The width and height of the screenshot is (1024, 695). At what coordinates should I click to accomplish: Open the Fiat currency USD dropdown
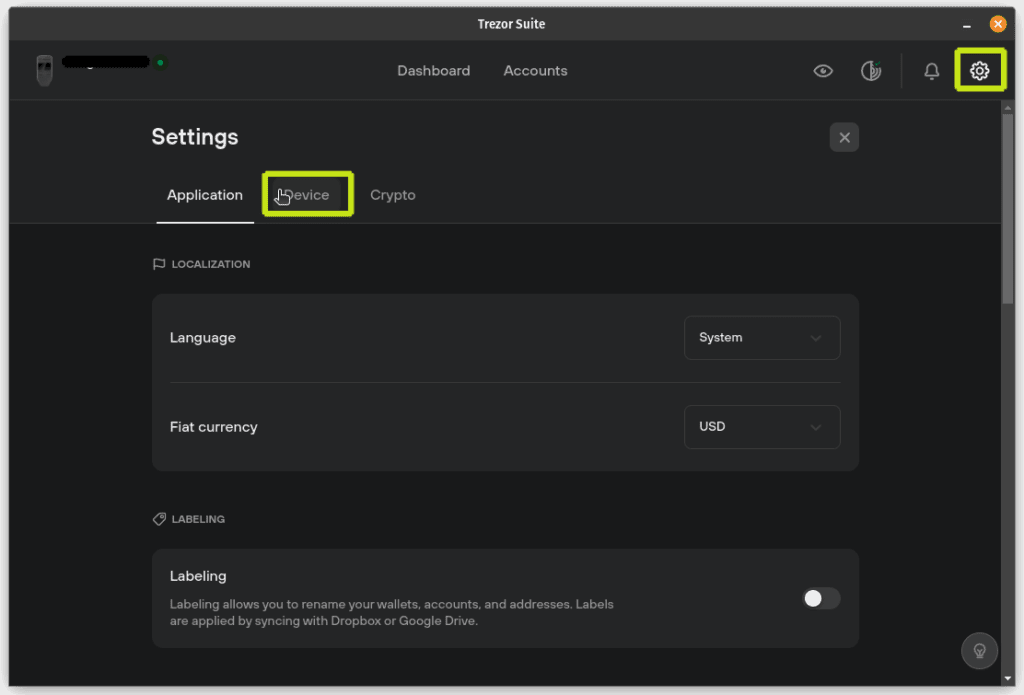761,427
